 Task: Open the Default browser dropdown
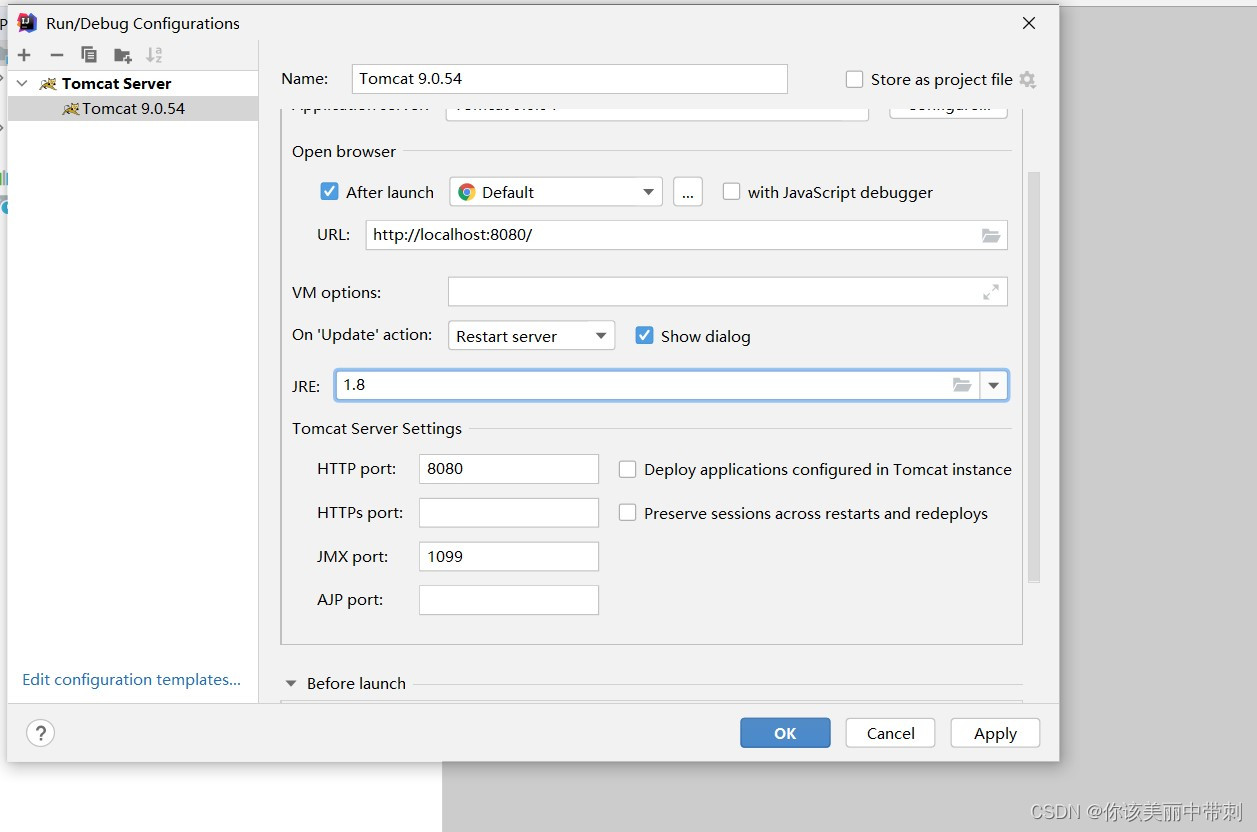[556, 192]
